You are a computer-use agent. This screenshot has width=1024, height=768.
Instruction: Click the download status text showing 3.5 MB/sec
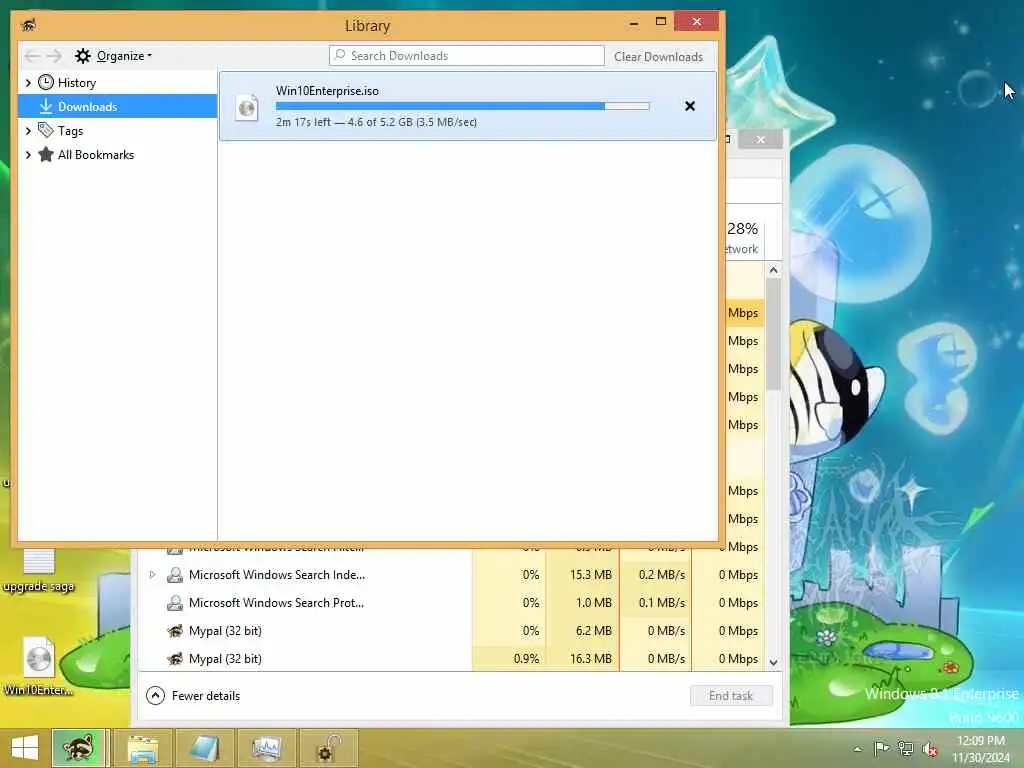coord(376,122)
